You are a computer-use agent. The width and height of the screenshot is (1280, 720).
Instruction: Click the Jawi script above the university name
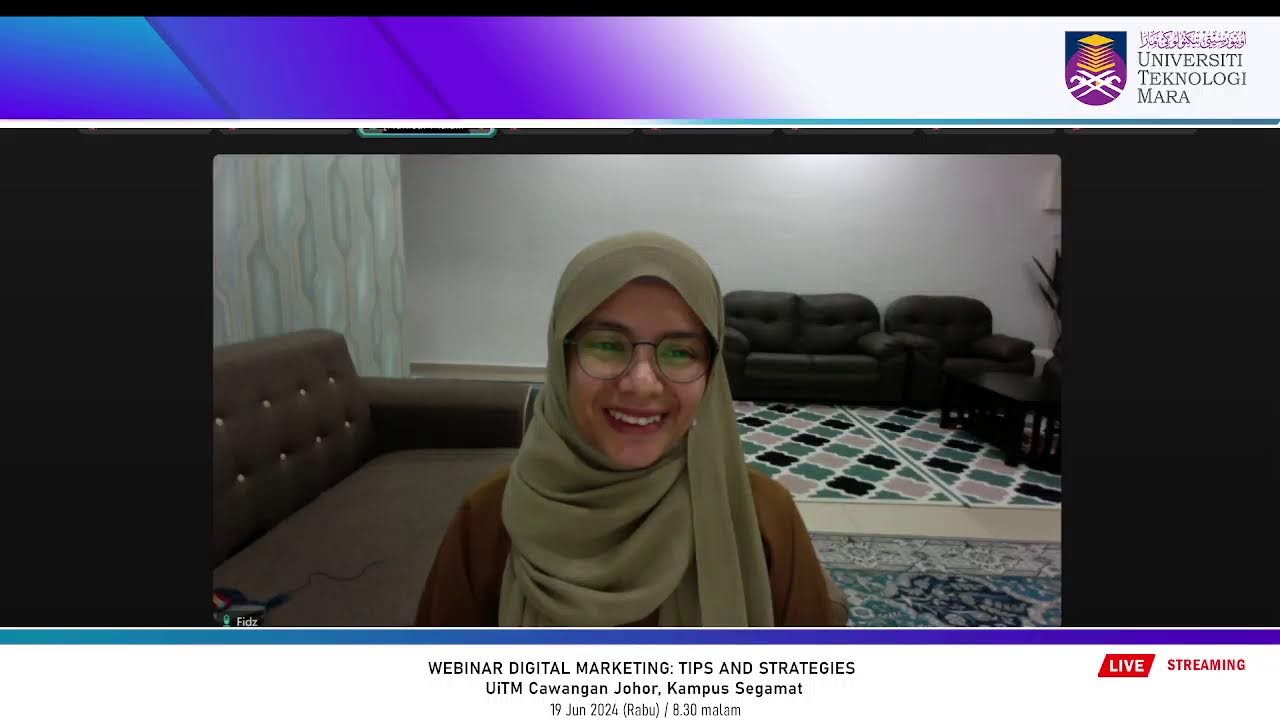(x=1192, y=40)
